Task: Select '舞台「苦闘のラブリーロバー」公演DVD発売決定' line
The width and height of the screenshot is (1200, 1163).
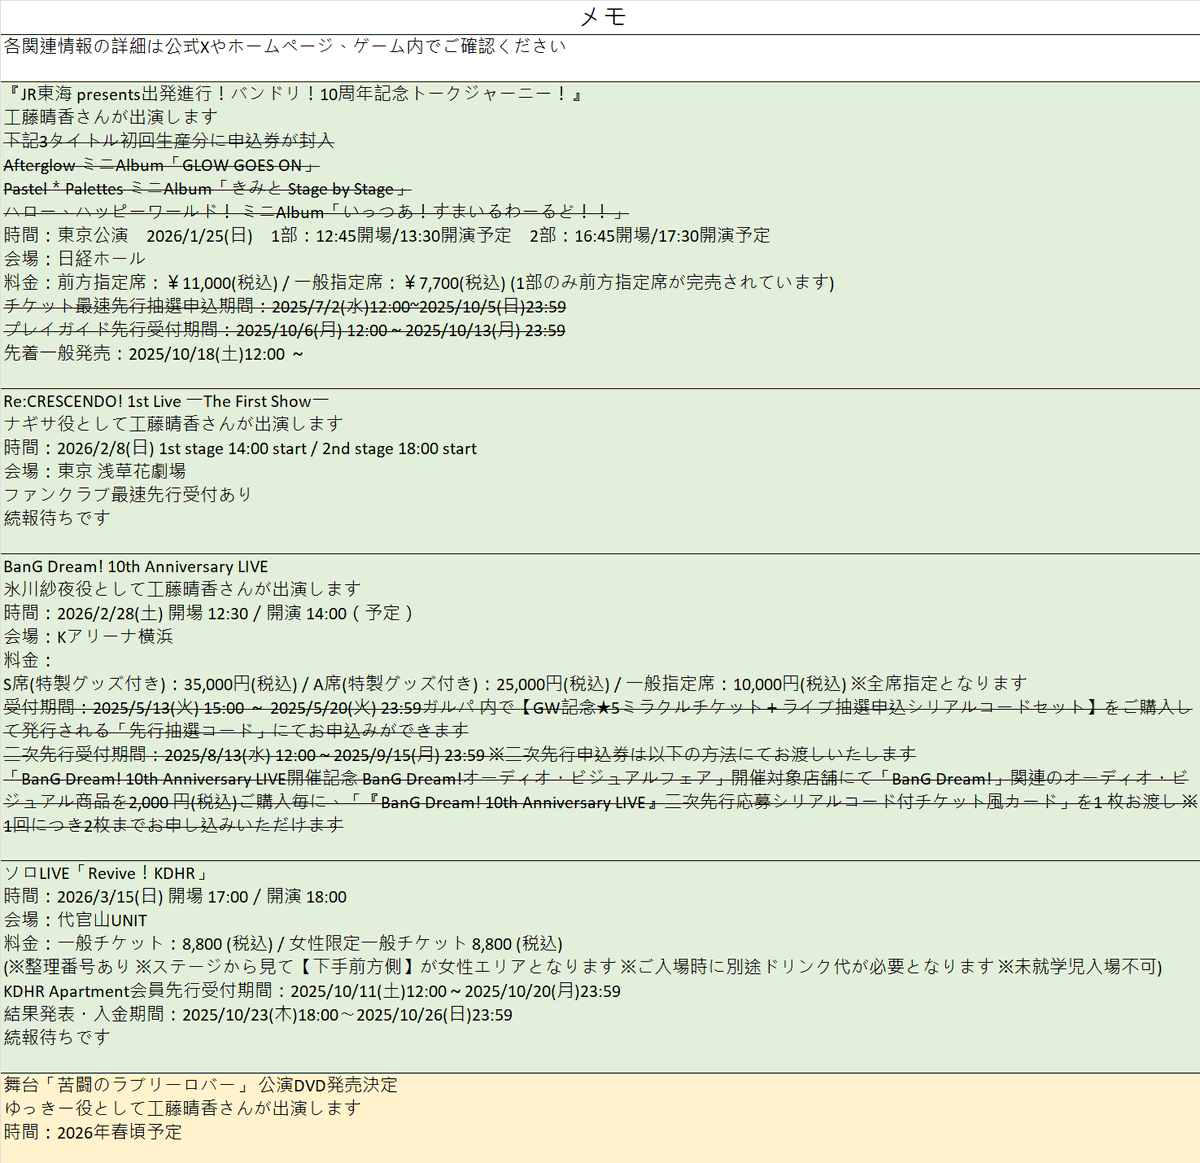Action: (x=200, y=1085)
